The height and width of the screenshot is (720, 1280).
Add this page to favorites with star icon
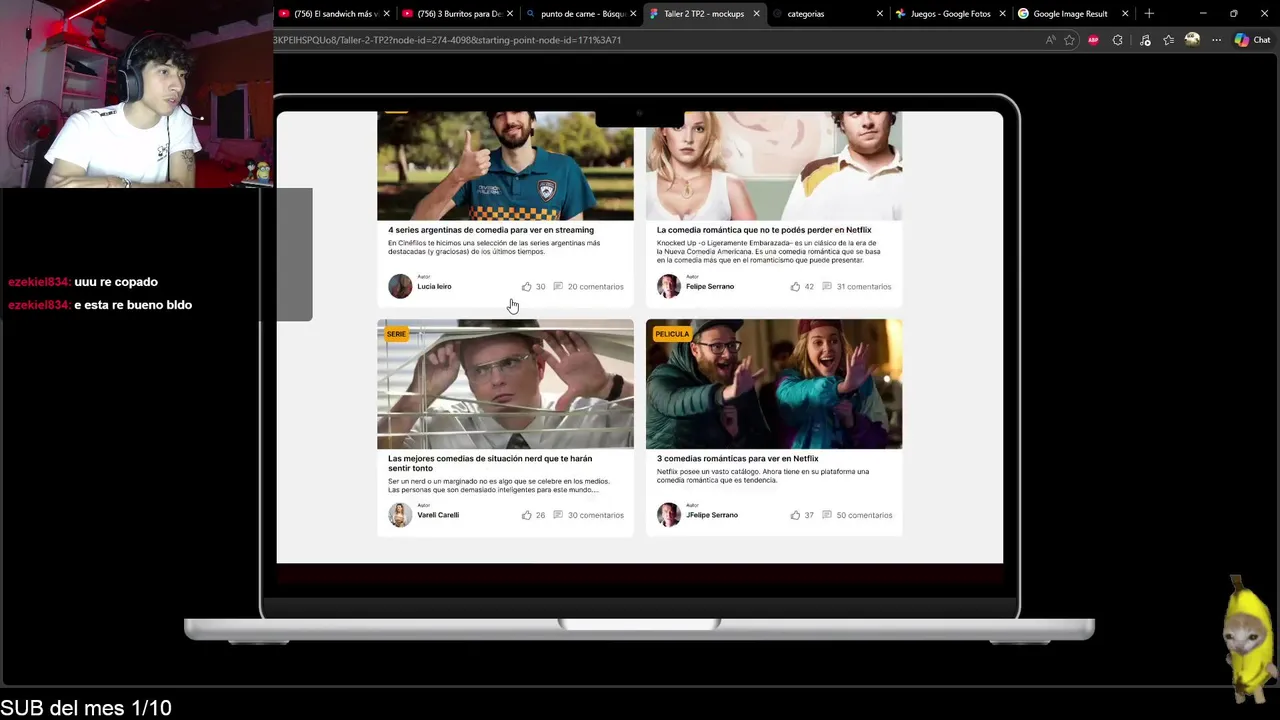click(1069, 40)
